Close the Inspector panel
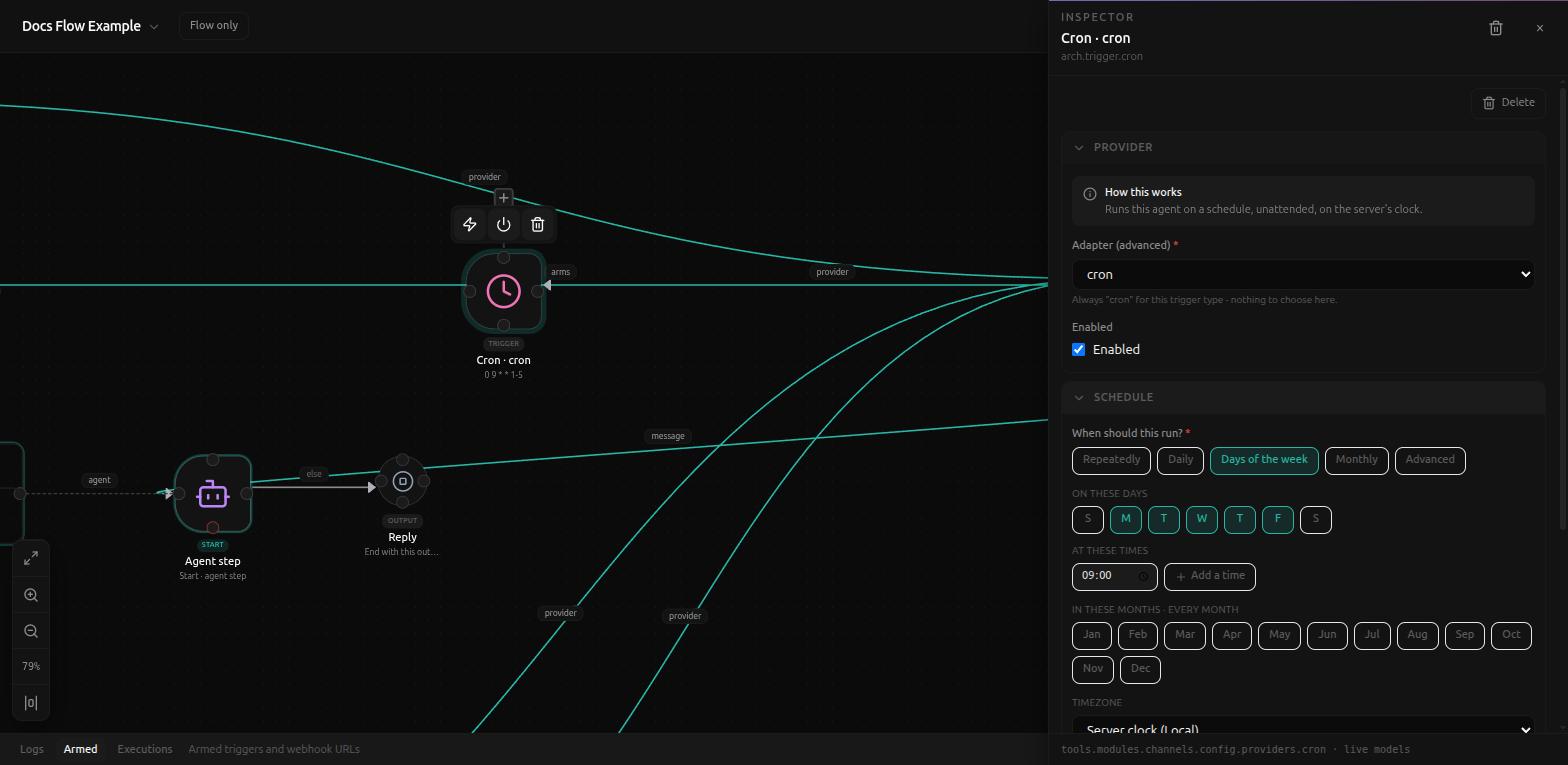Screen dimensions: 1568x765 point(1540,28)
